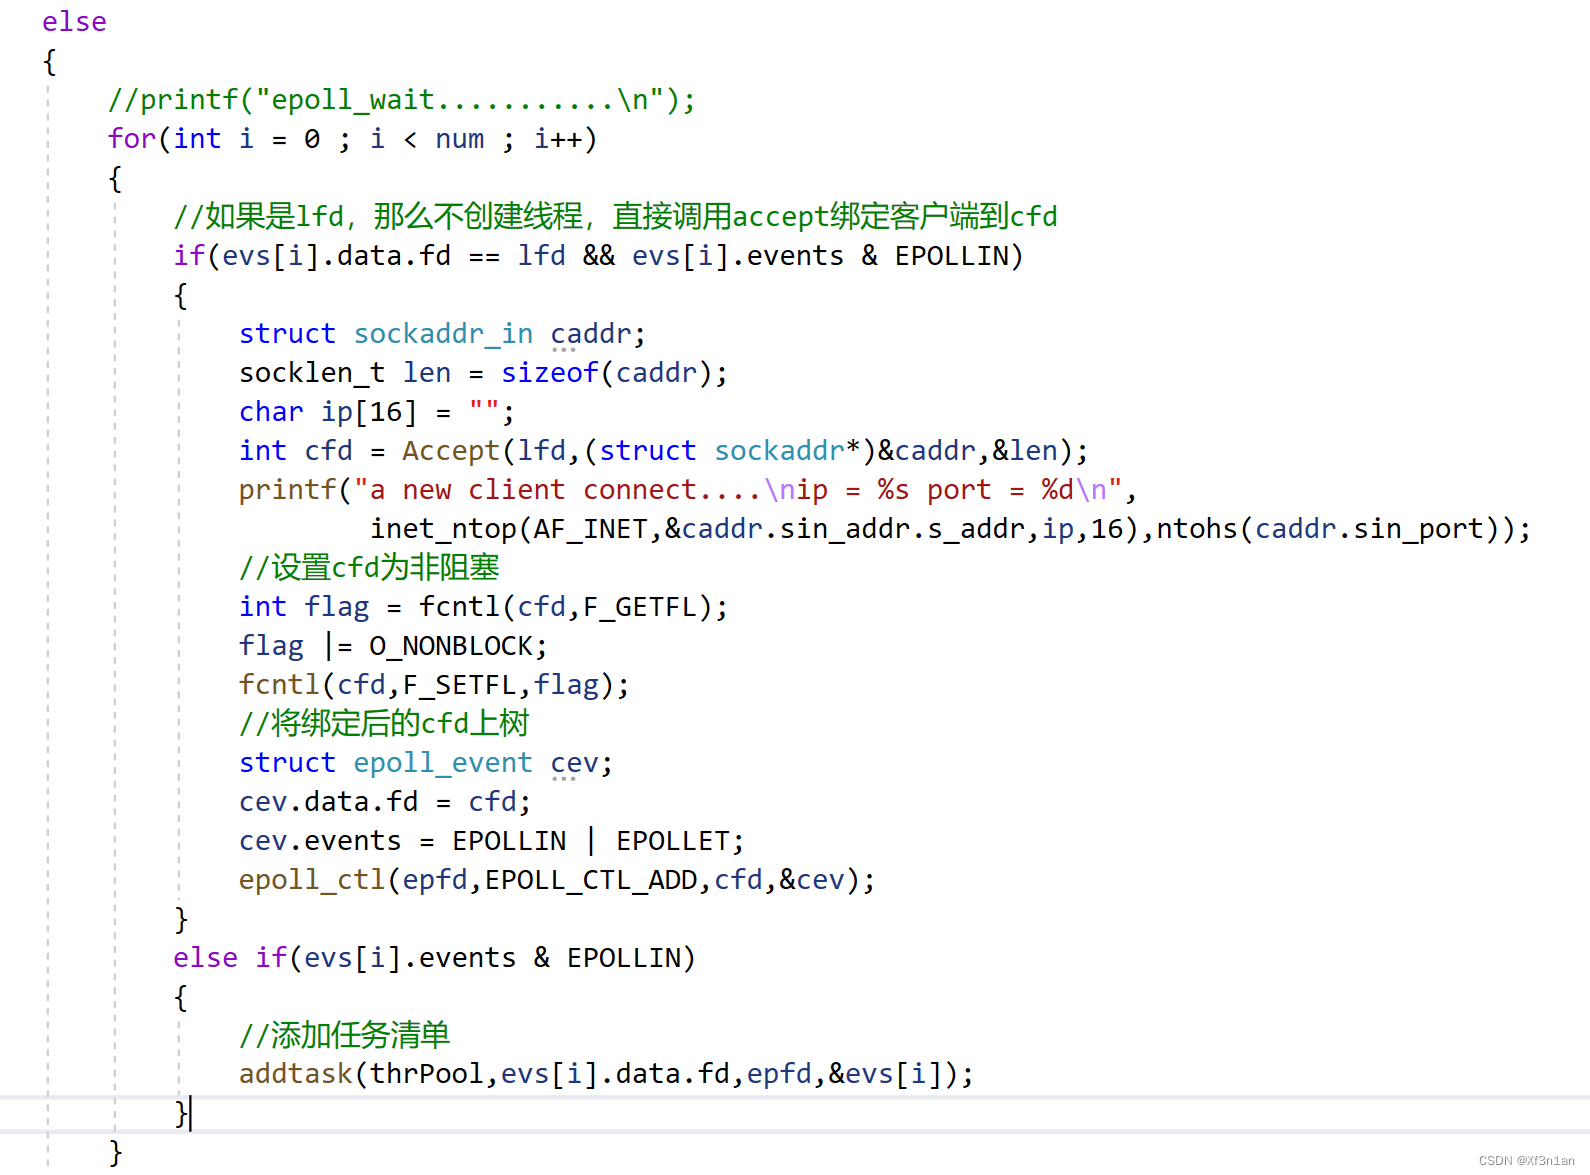Click 'EPOLLIN' in the lfd if condition
Image resolution: width=1590 pixels, height=1175 pixels.
pyautogui.click(x=952, y=256)
